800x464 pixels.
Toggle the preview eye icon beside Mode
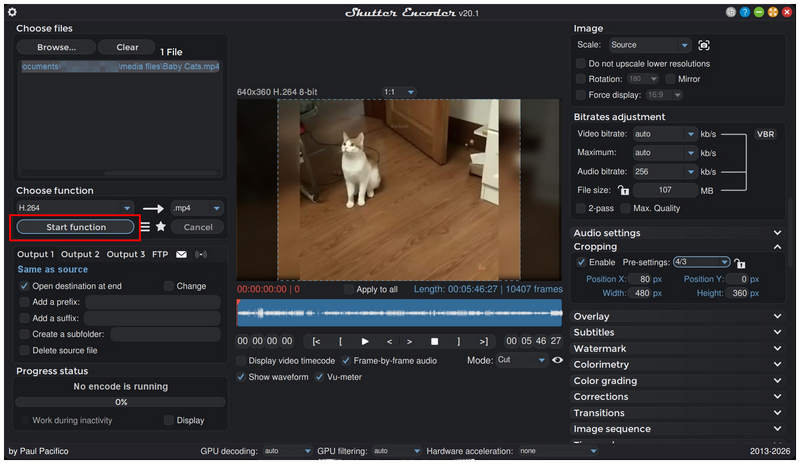(x=558, y=360)
